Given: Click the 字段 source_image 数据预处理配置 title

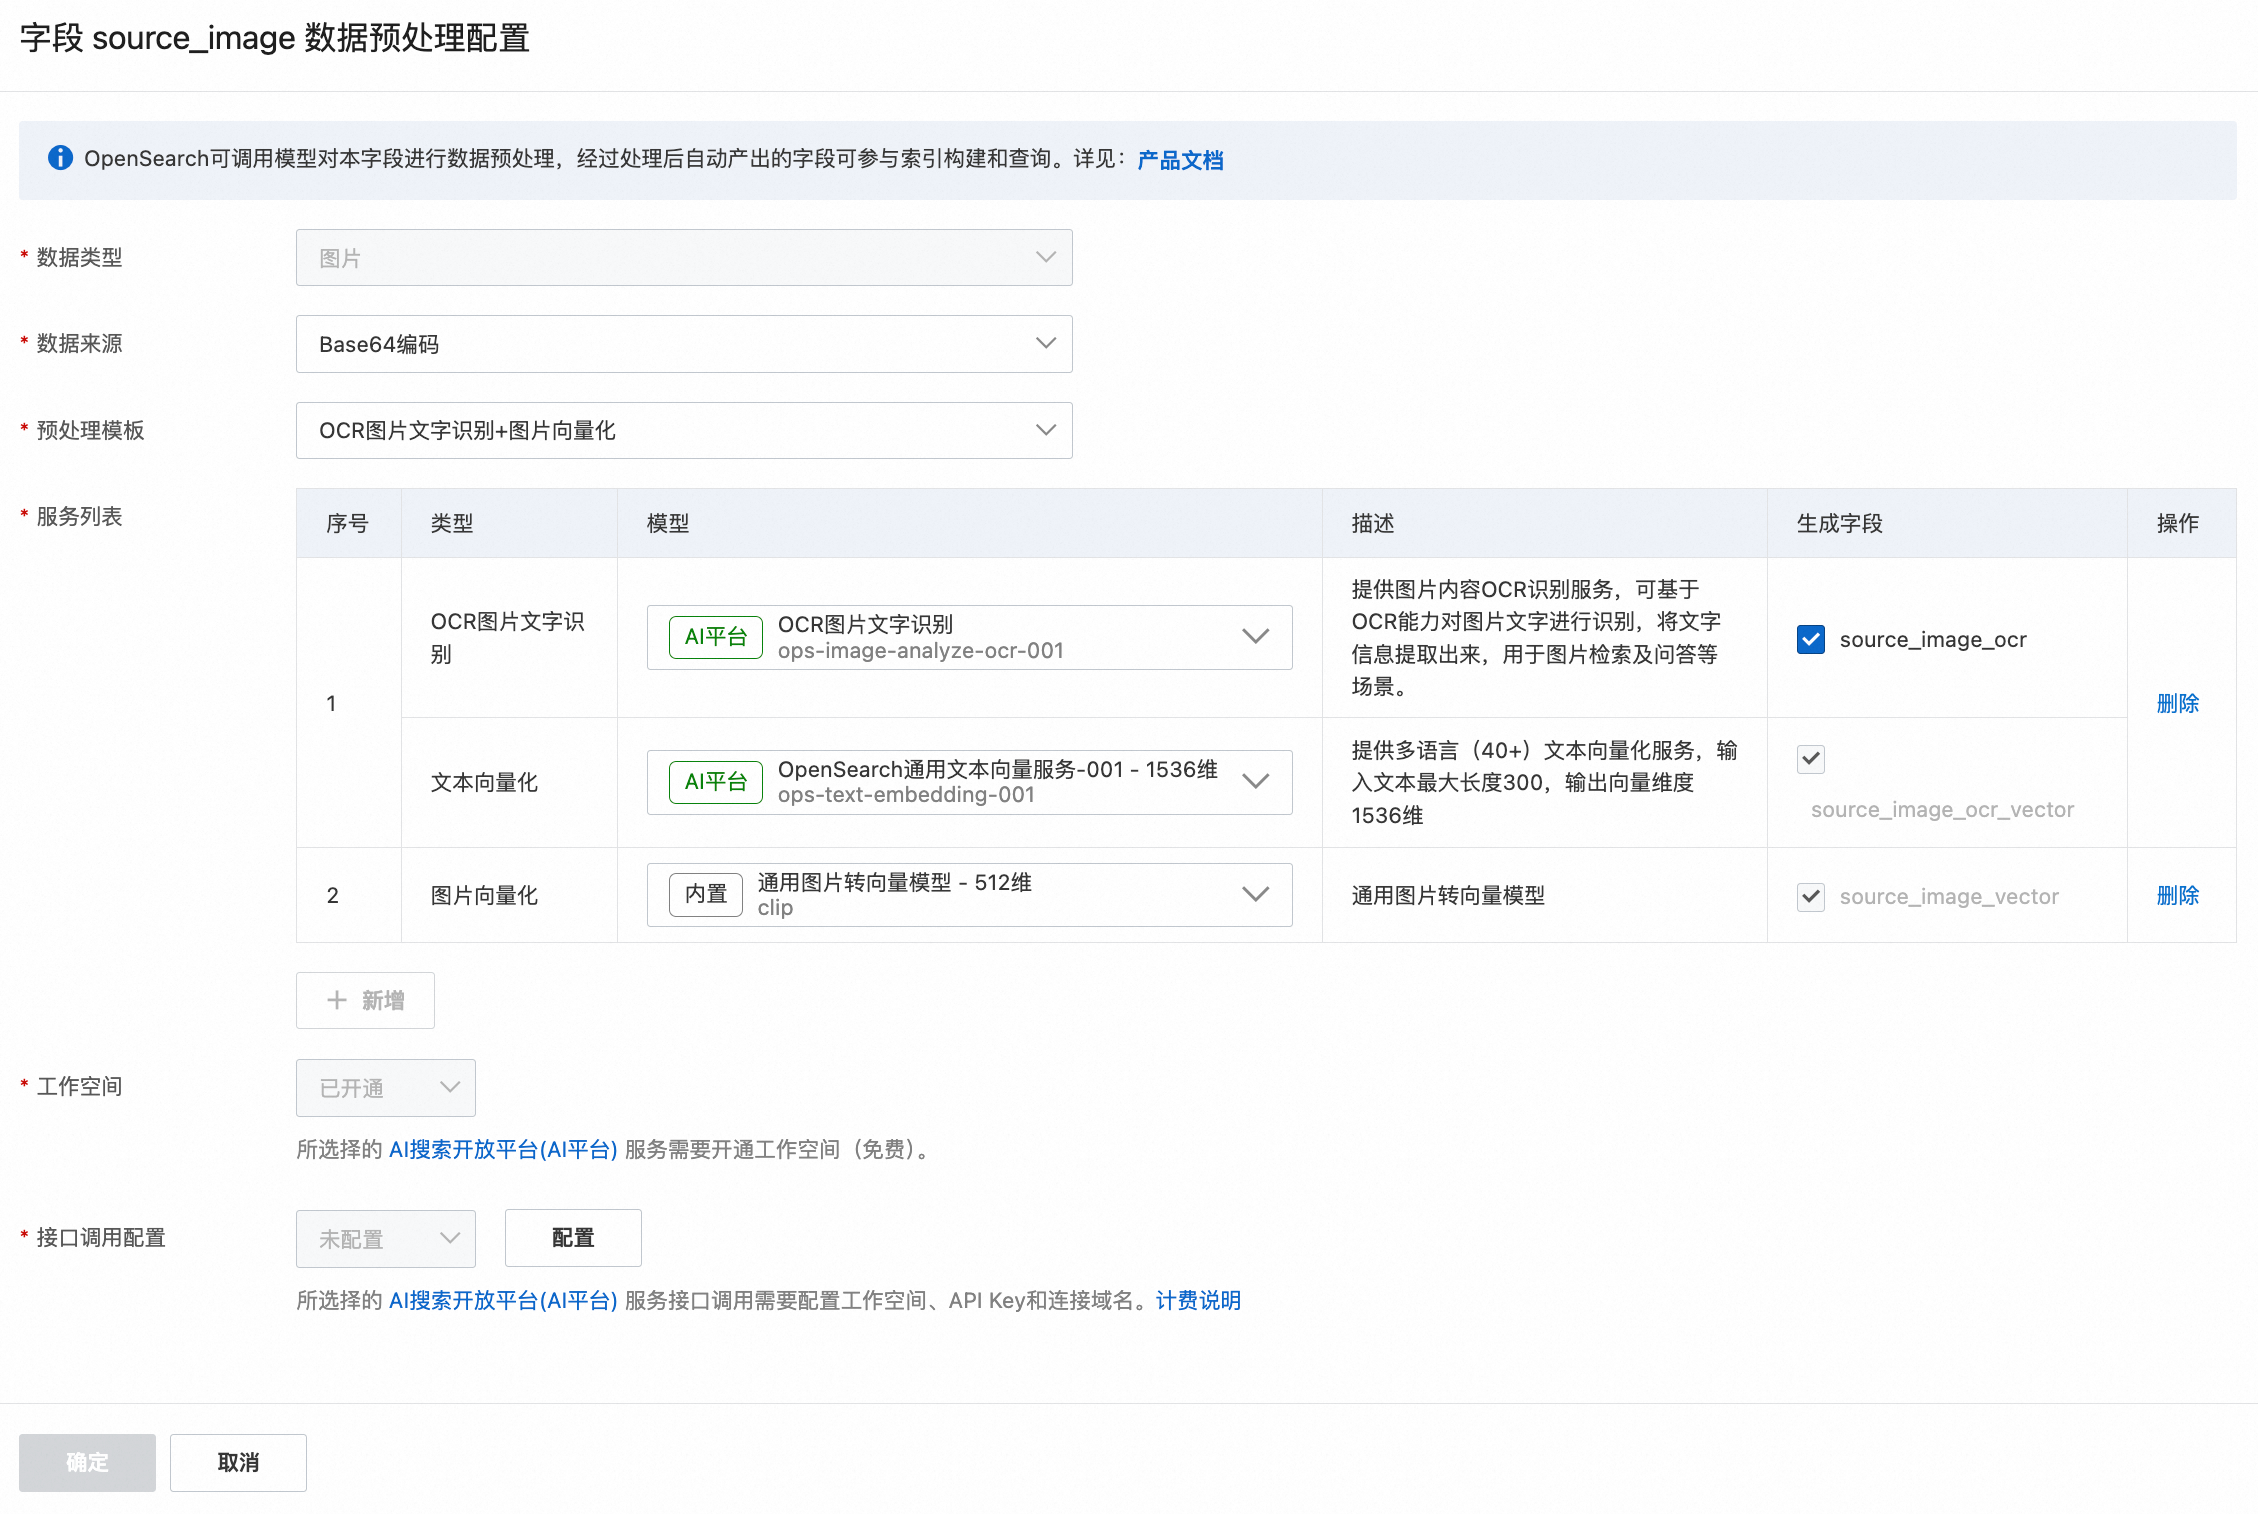Looking at the screenshot, I should [275, 38].
